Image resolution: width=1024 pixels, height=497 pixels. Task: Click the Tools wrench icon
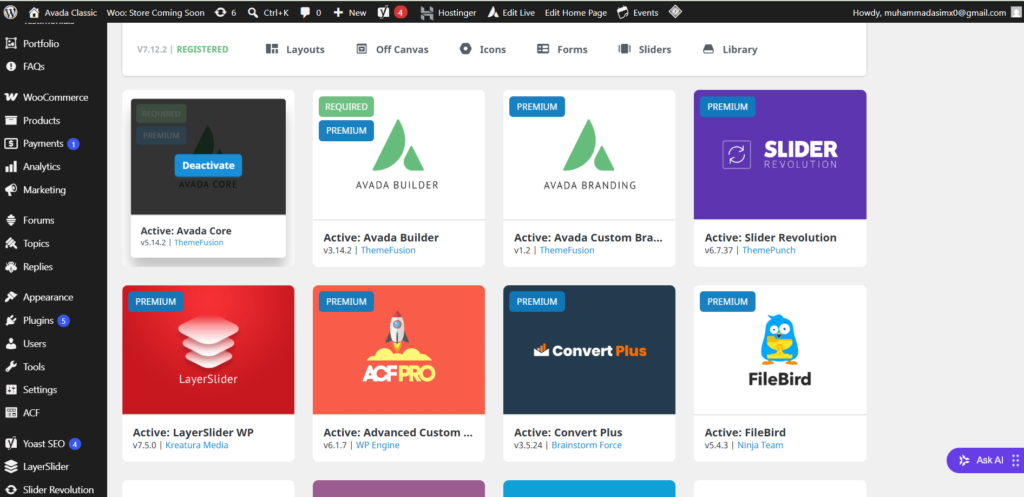click(10, 367)
